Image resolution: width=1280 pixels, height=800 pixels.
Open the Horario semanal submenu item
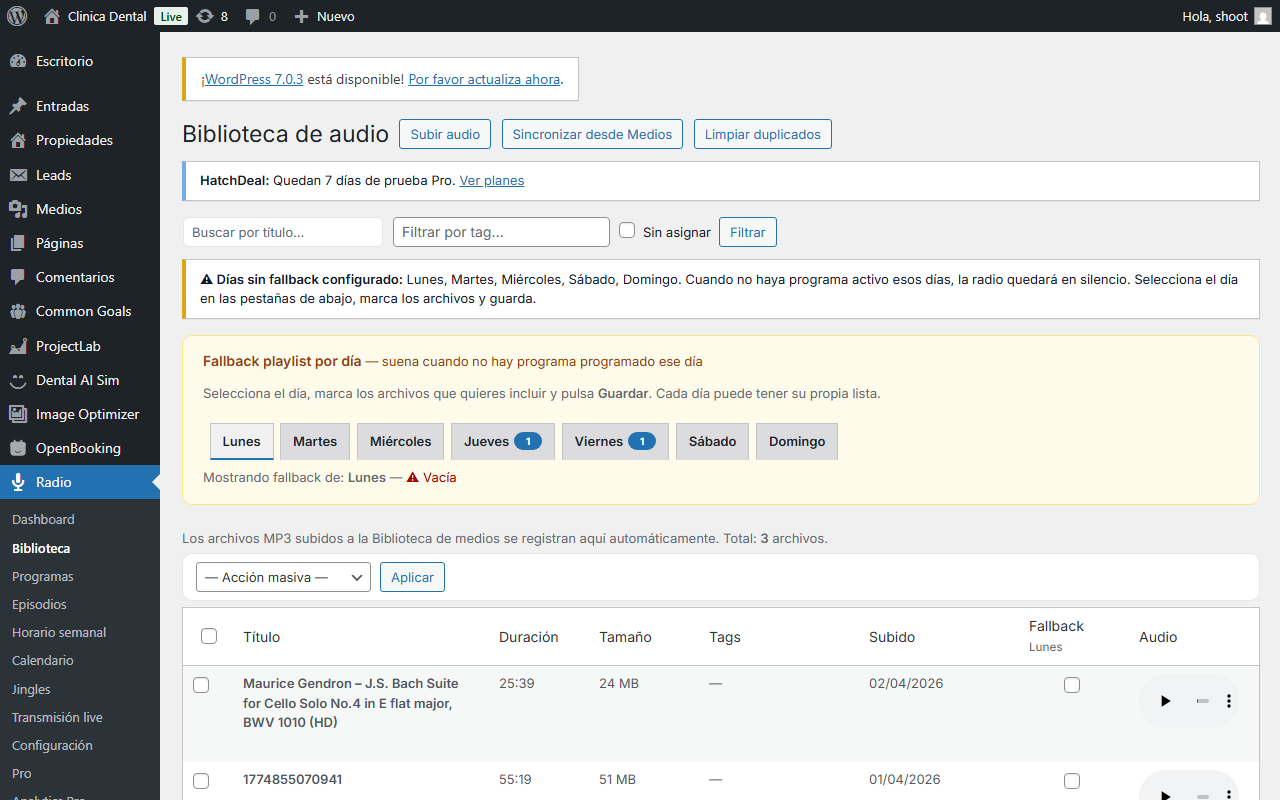coord(59,632)
